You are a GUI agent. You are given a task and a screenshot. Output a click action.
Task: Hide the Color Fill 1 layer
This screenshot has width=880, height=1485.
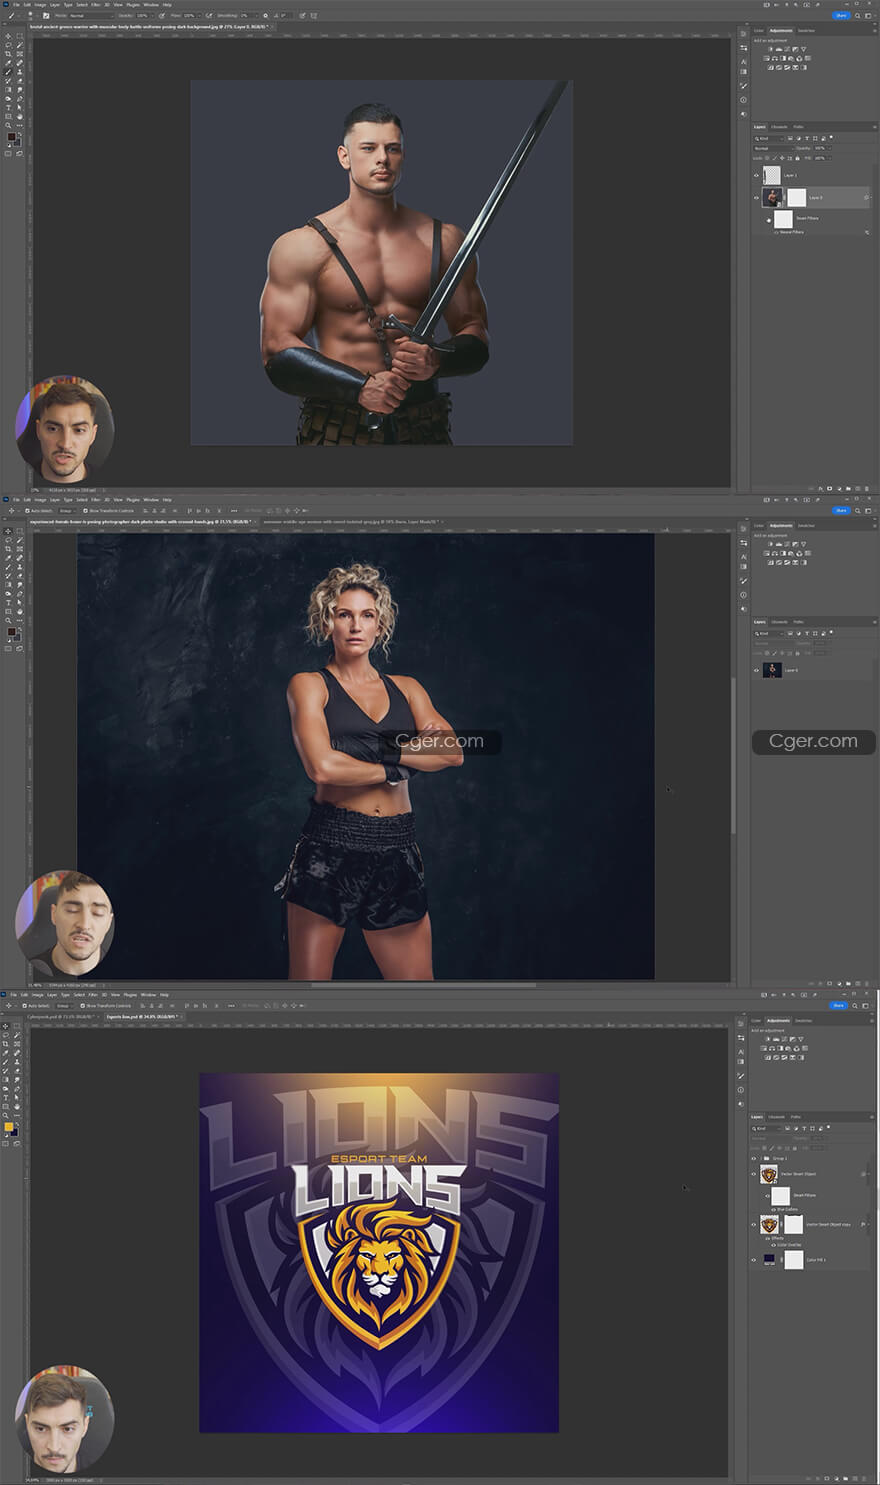click(754, 1260)
